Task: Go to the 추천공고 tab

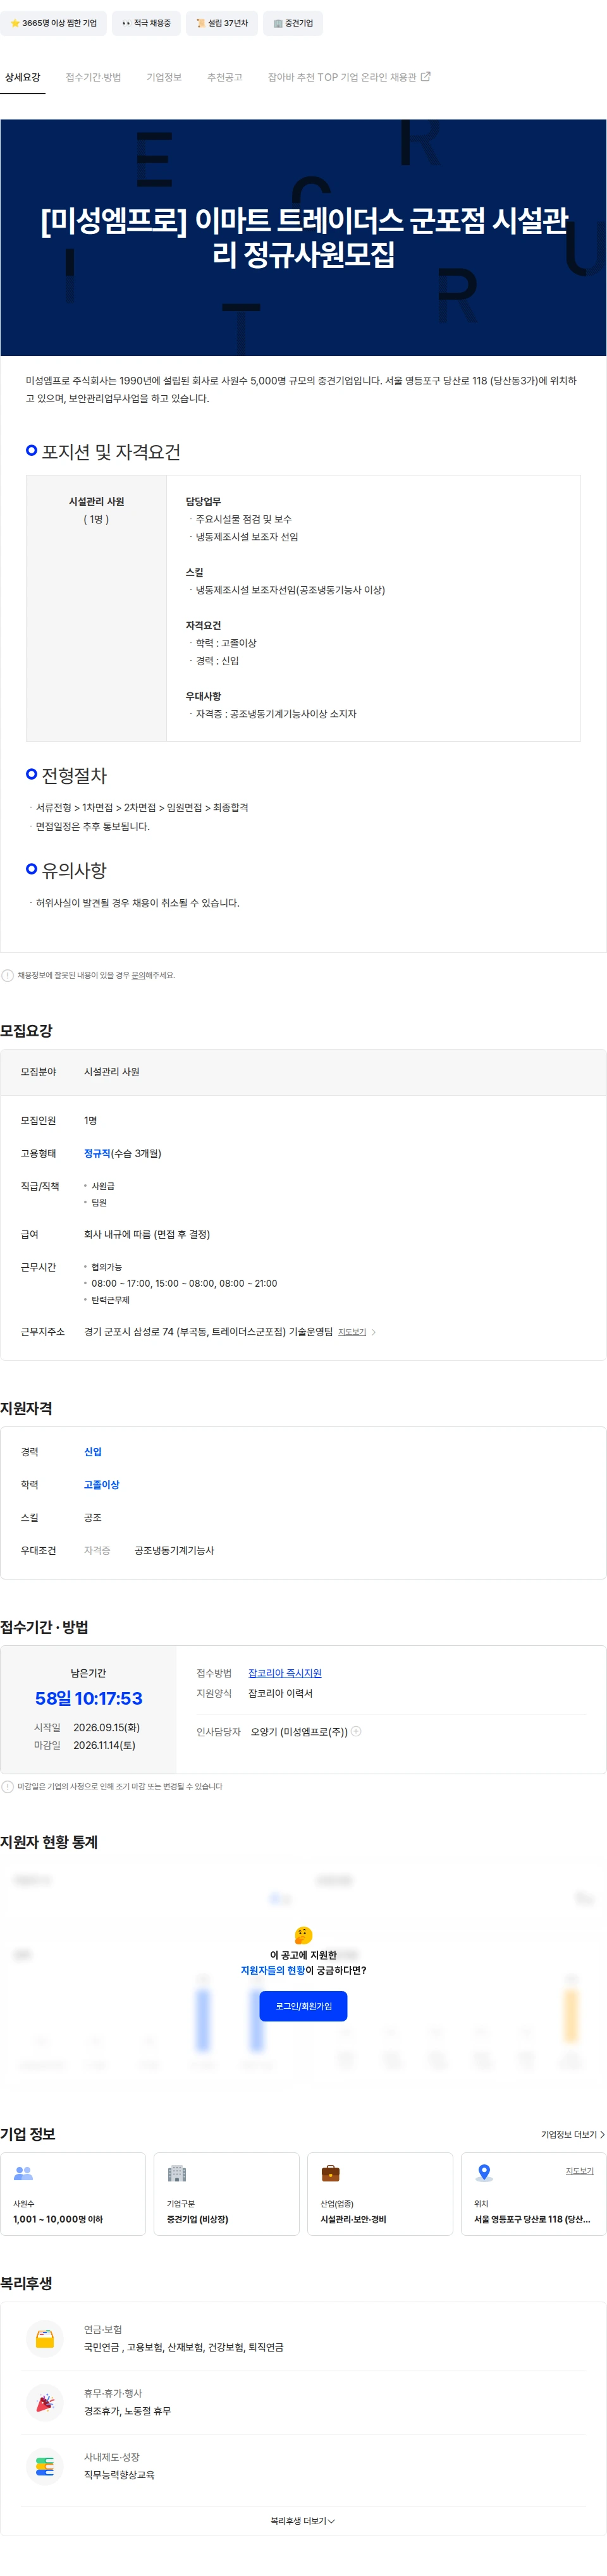Action: click(x=225, y=77)
